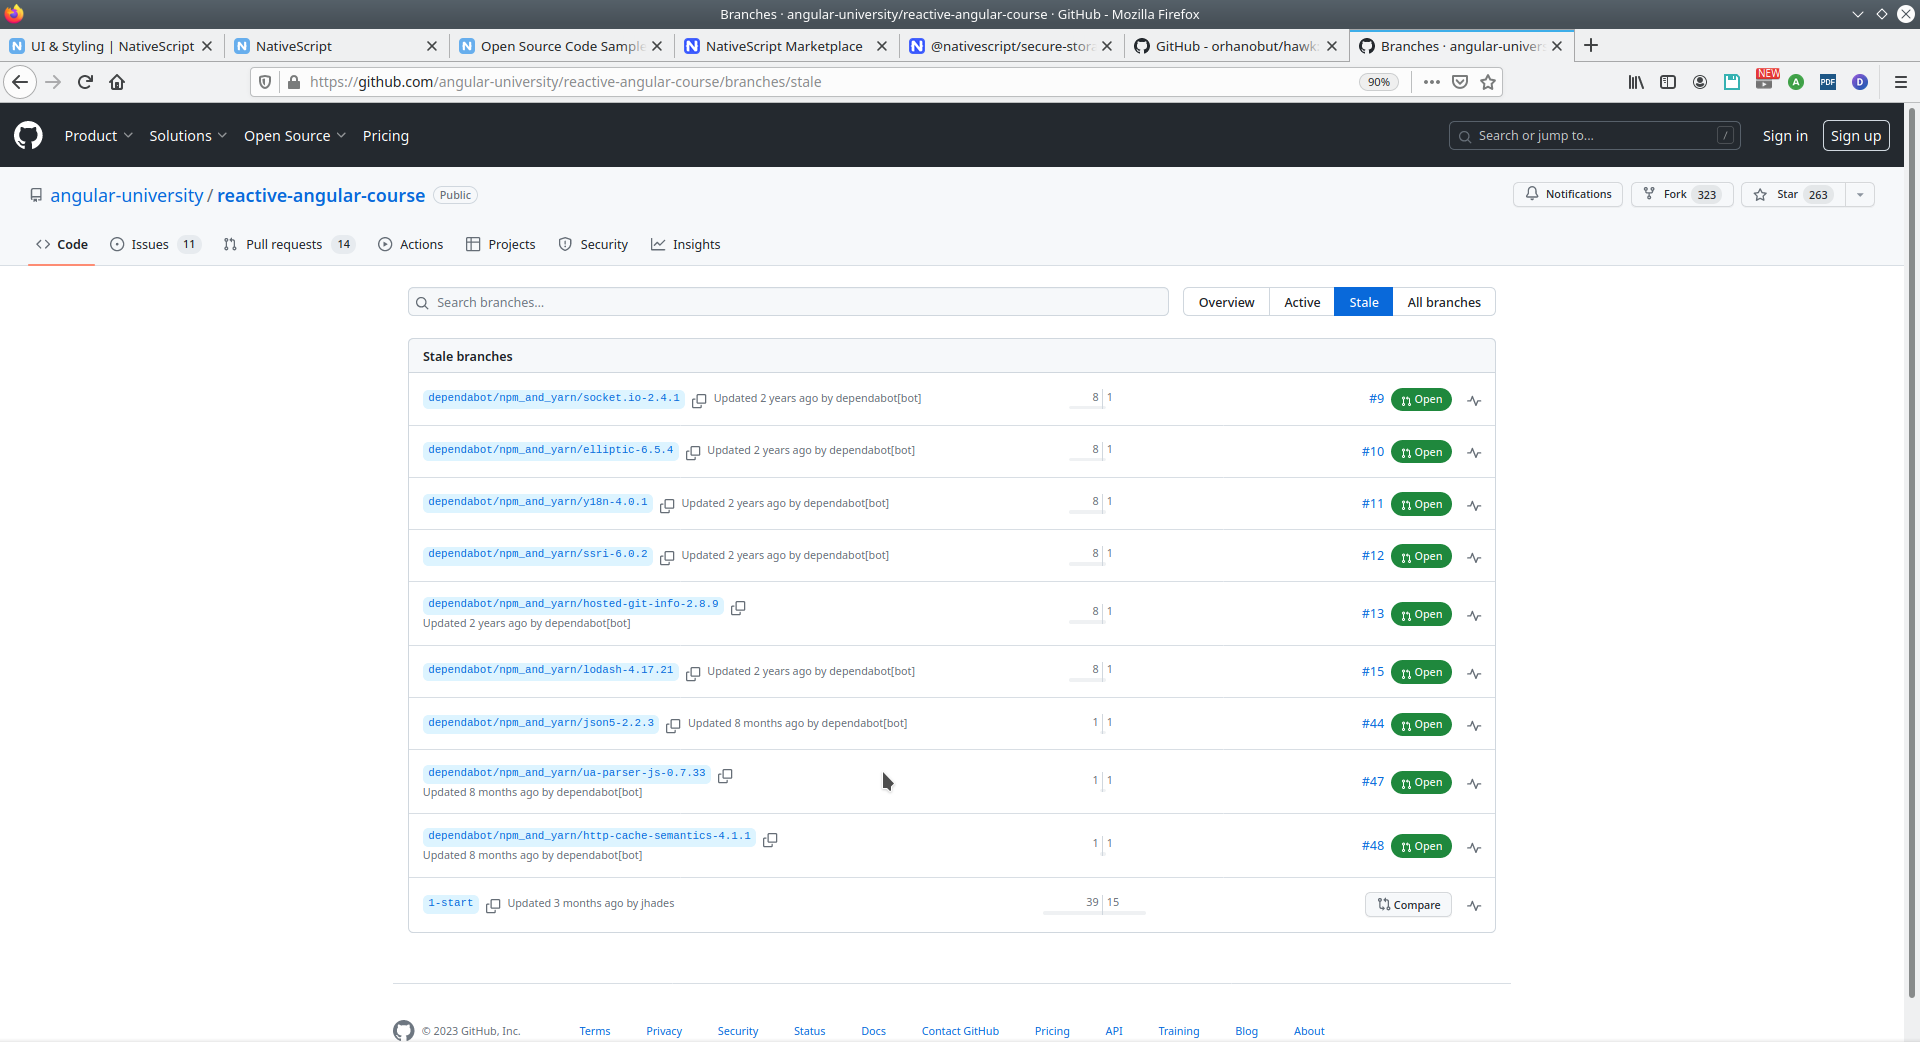Viewport: 1920px width, 1042px height.
Task: Open Pricing page from header
Action: (x=386, y=136)
